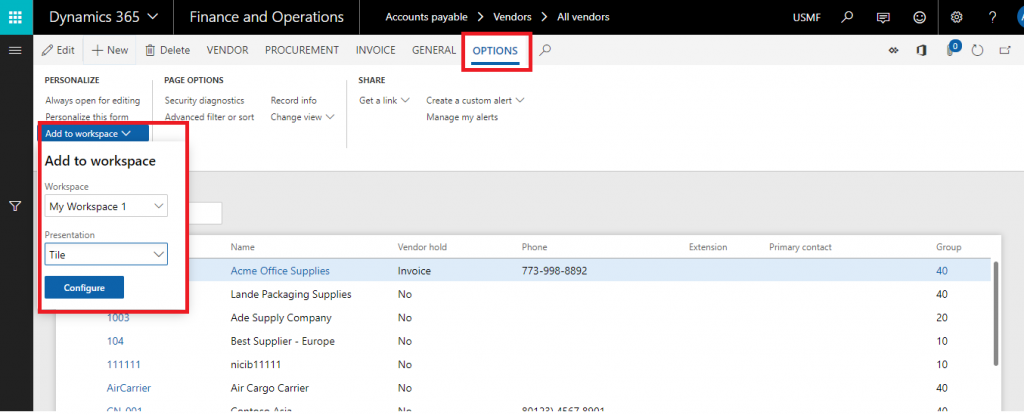Click the feedback smiley icon
The image size is (1024, 415).
pos(920,18)
